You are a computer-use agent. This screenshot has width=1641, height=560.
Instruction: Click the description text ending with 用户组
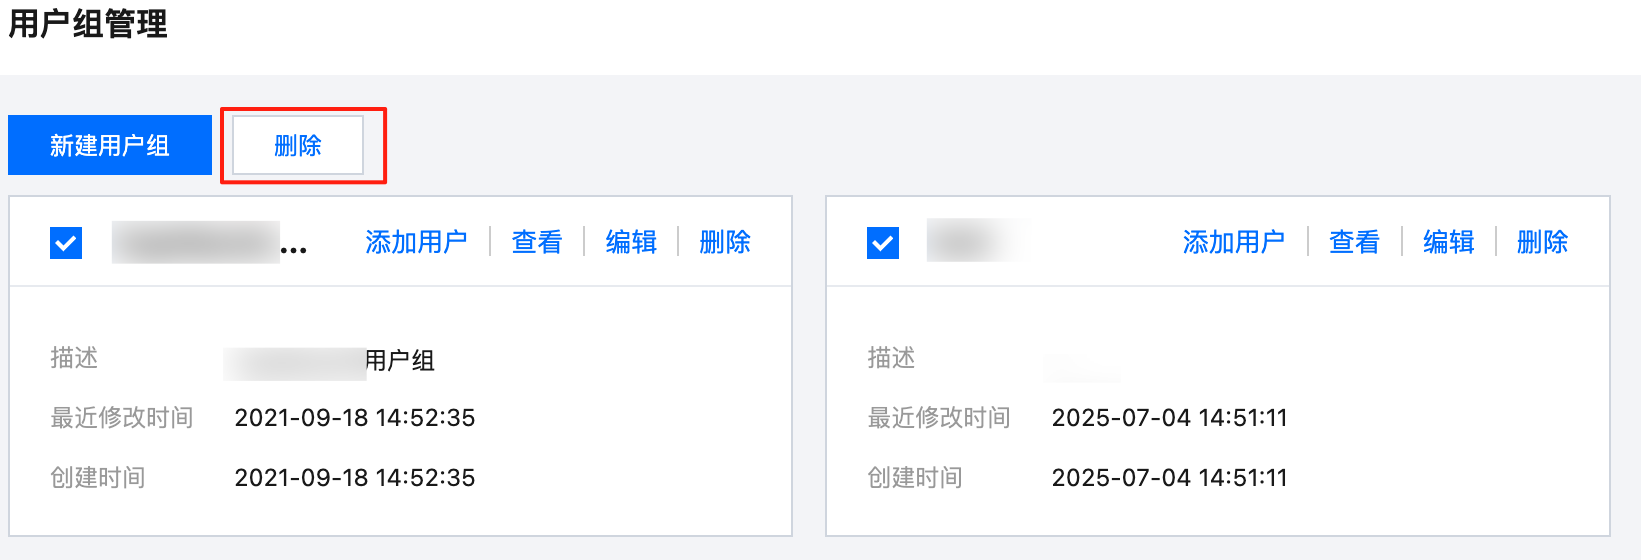[x=330, y=361]
